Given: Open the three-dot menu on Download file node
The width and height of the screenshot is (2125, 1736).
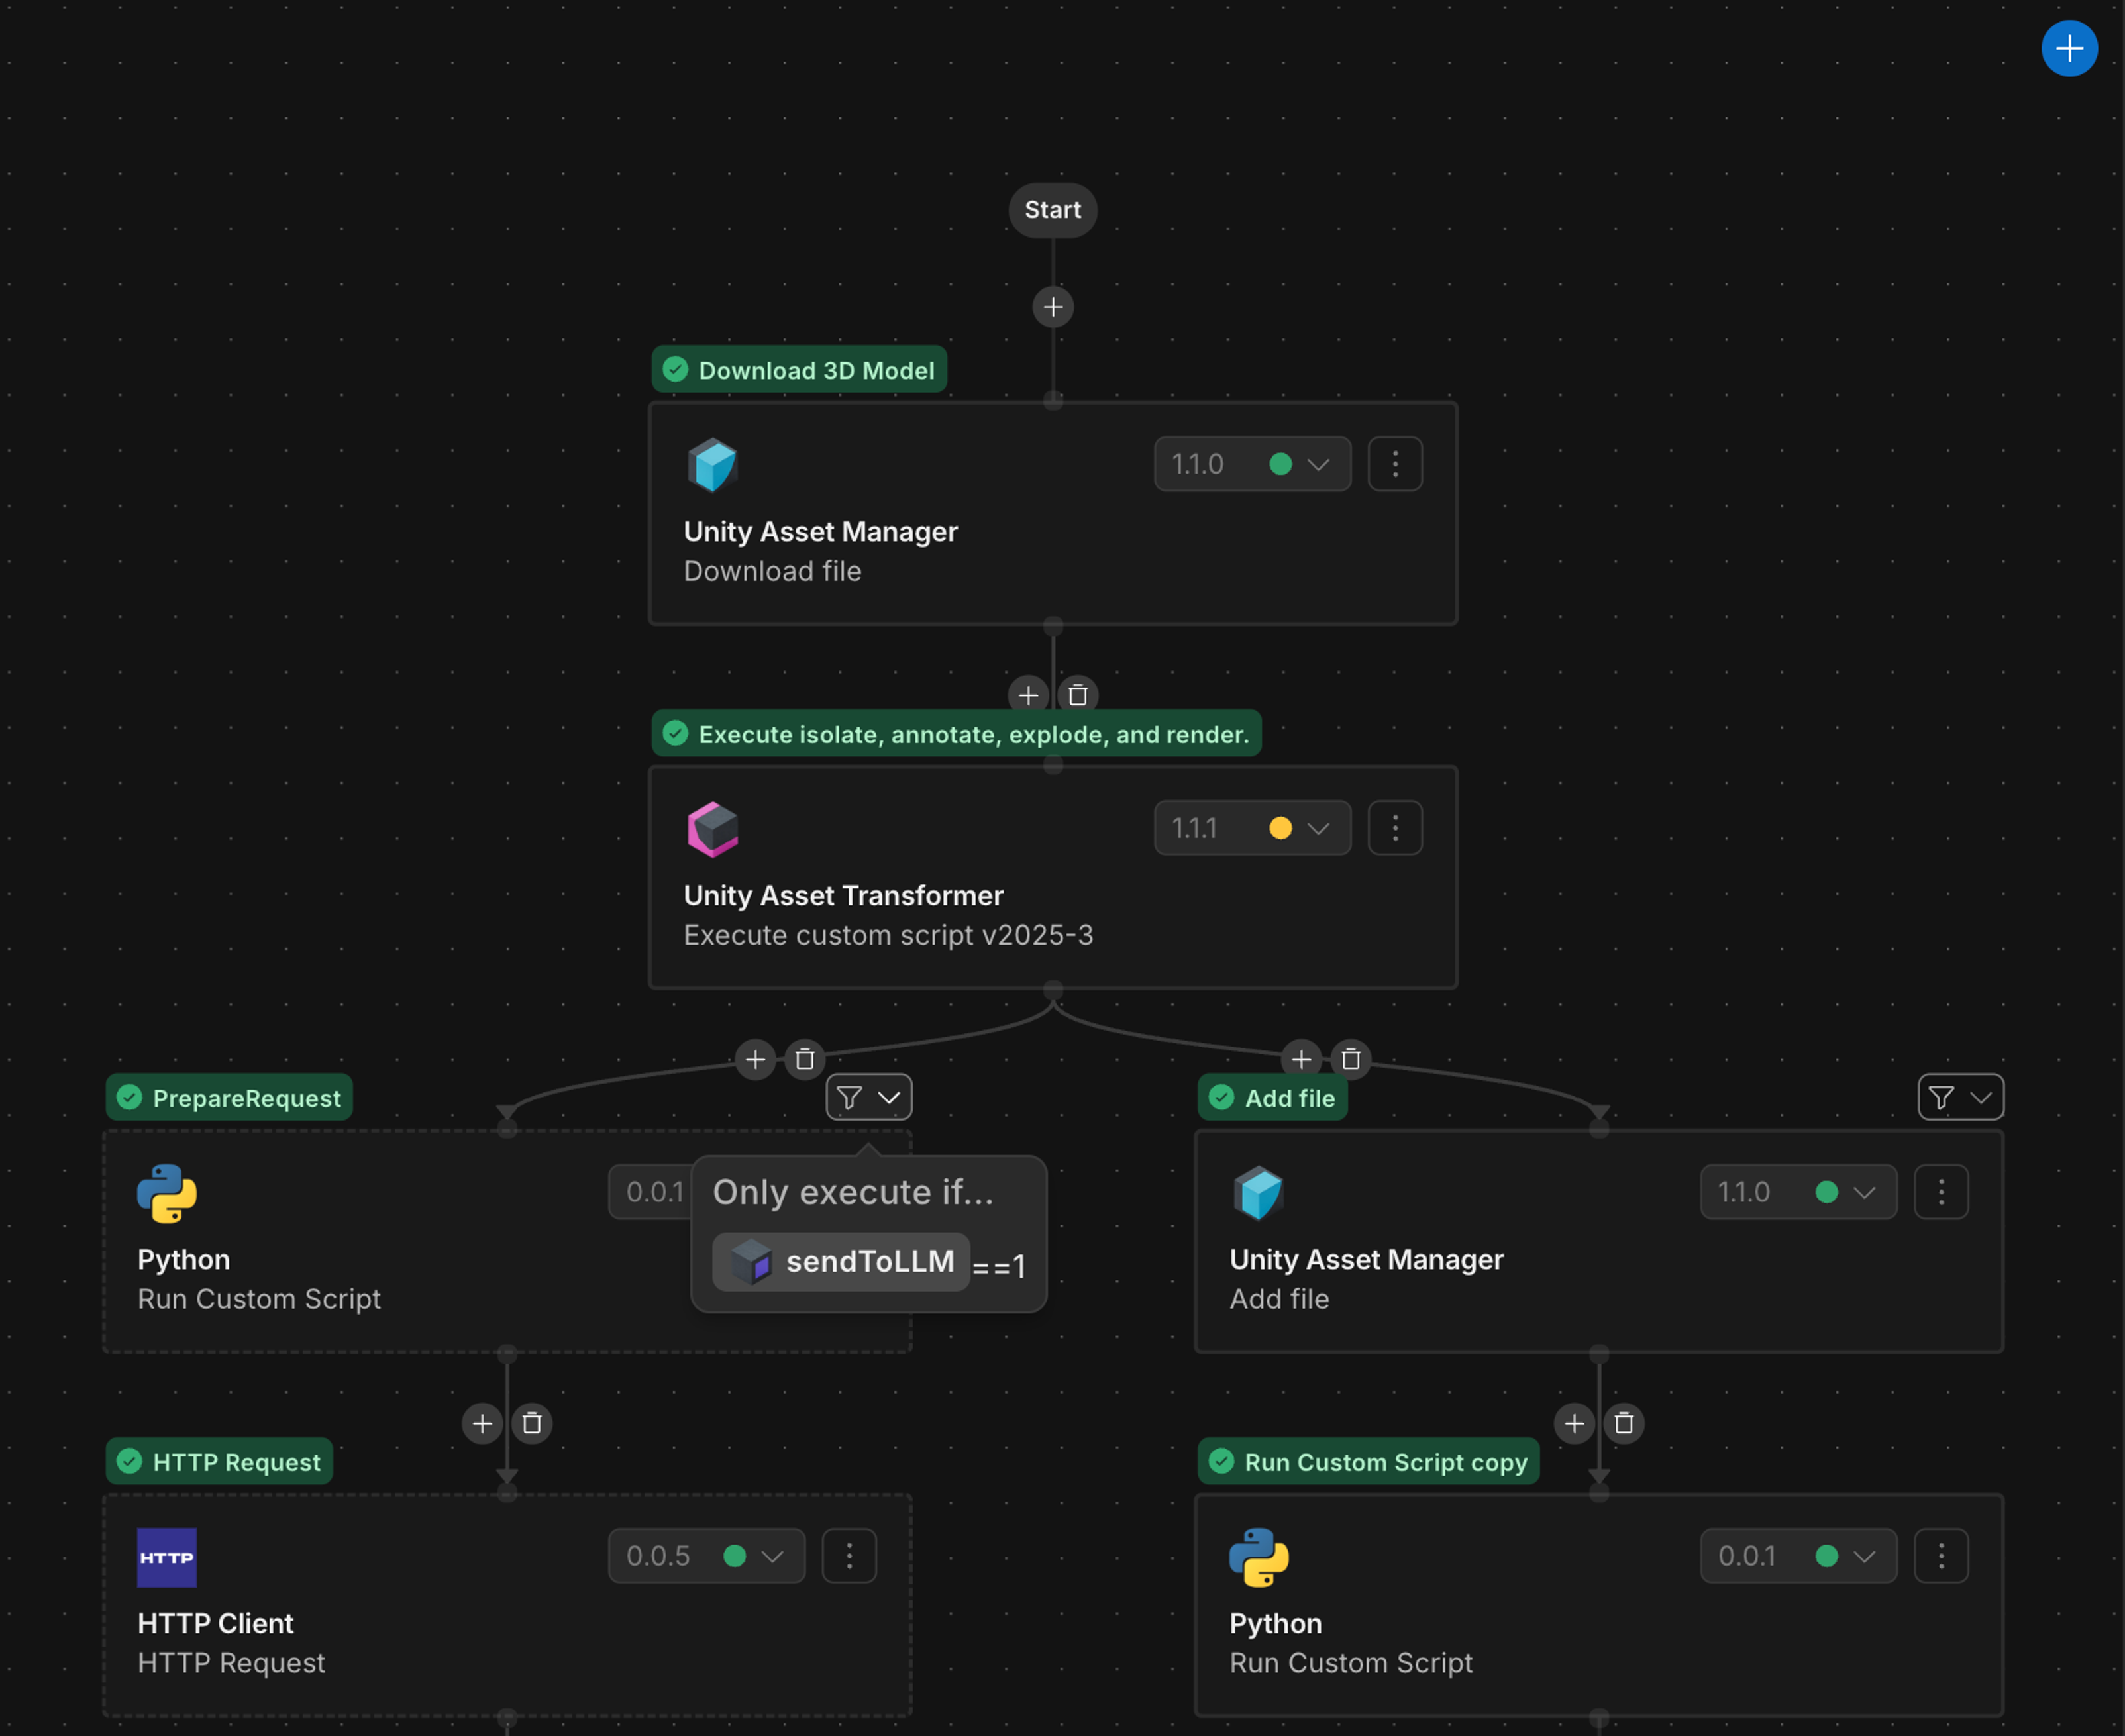Looking at the screenshot, I should 1395,464.
